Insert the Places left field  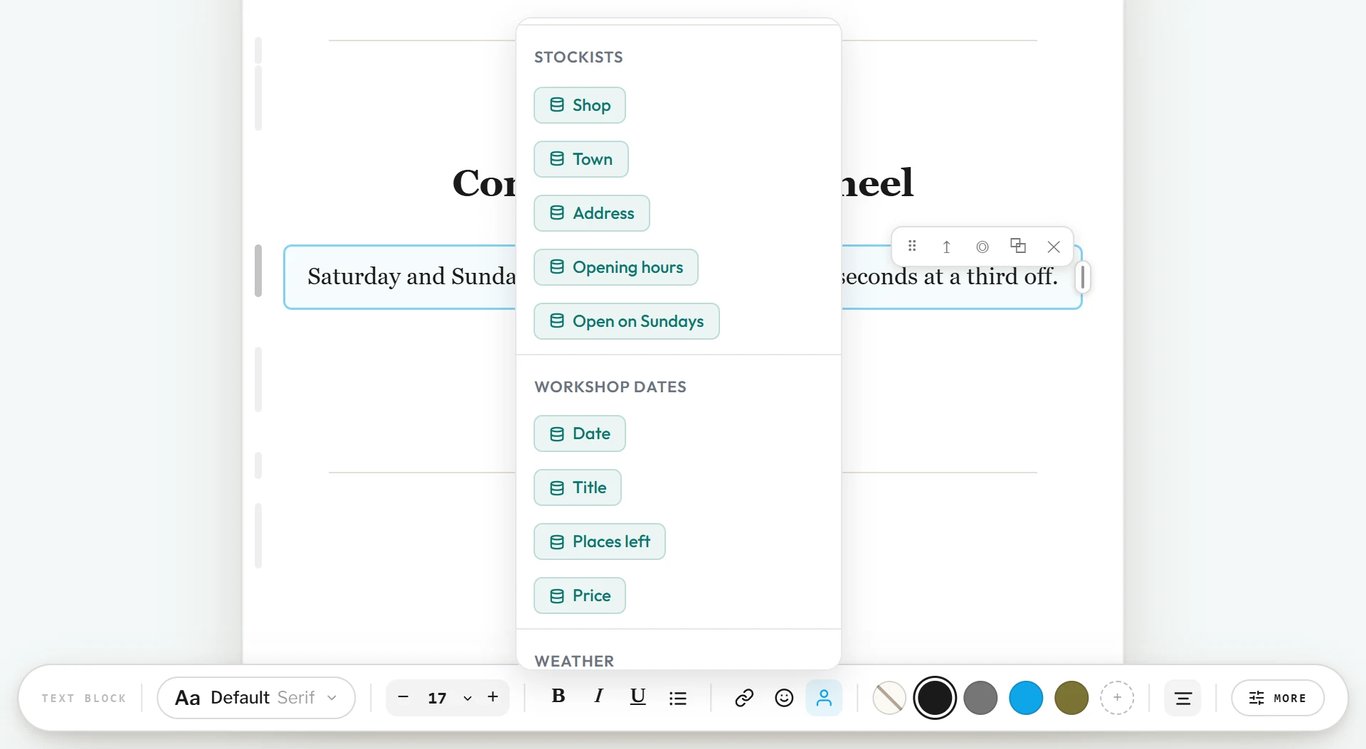pyautogui.click(x=599, y=542)
